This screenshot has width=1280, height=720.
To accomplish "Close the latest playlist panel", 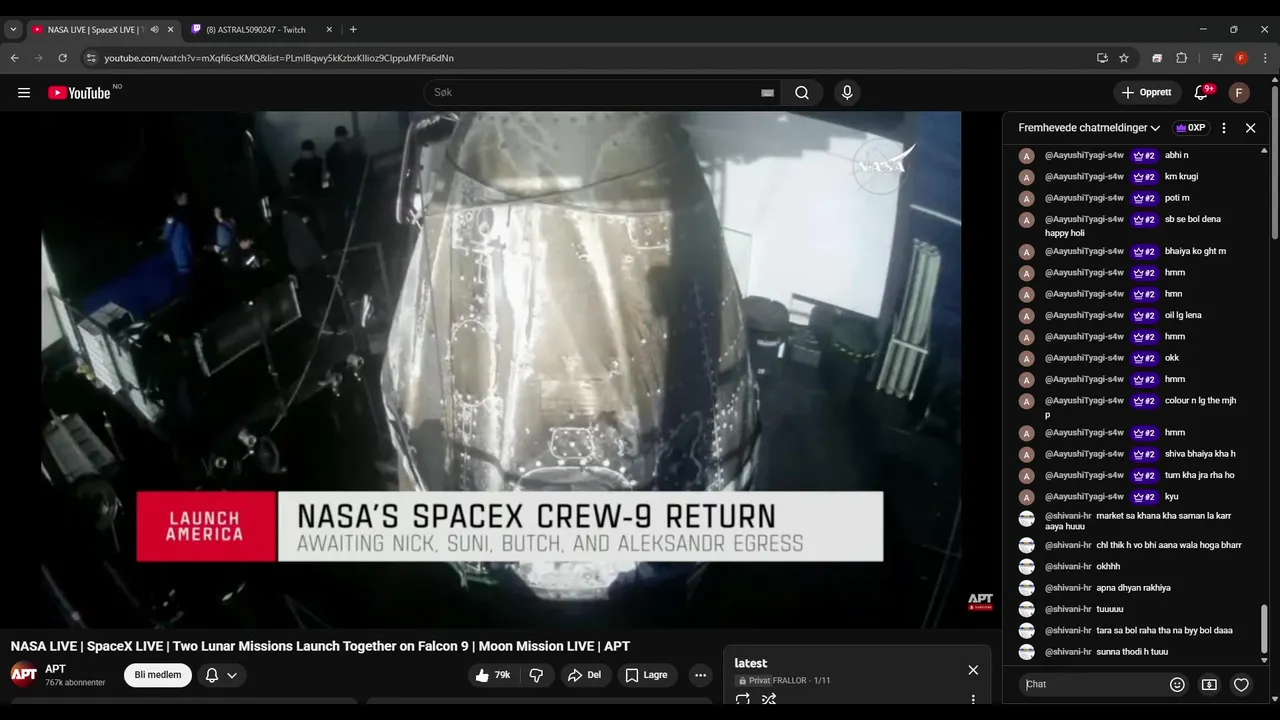I will pos(973,670).
